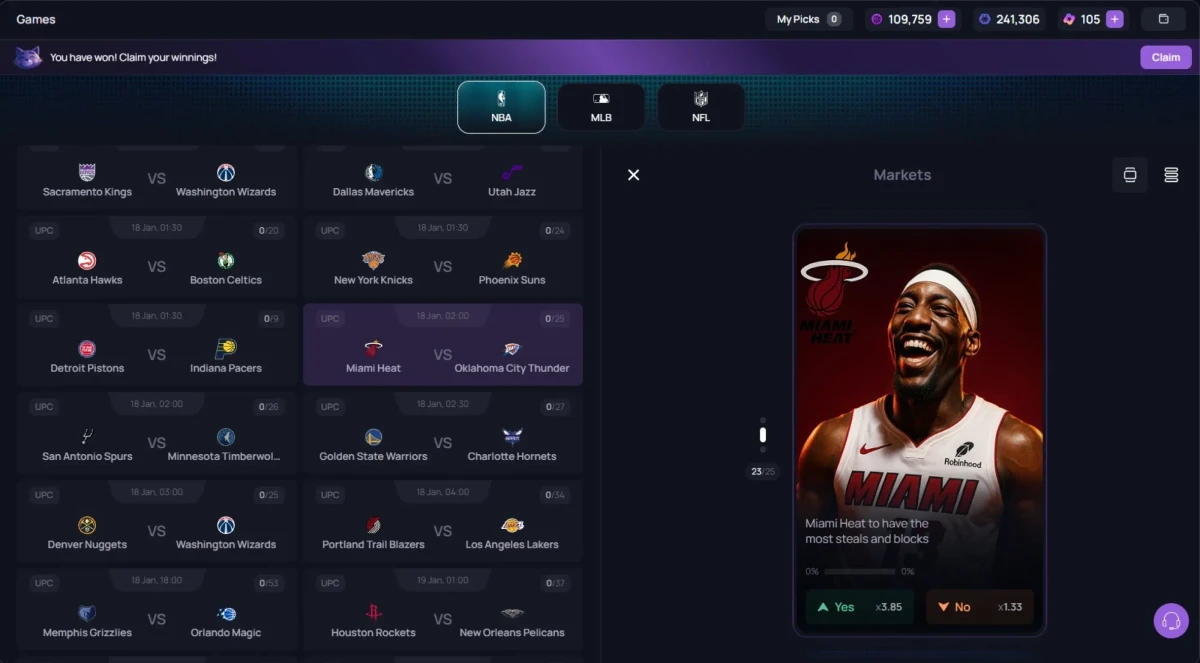This screenshot has height=663, width=1200.
Task: Click the Orlando Magic logo
Action: pos(226,613)
